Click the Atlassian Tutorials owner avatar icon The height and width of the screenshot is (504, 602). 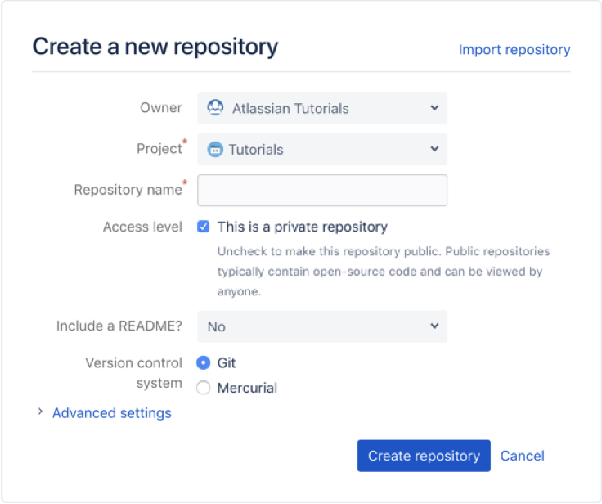click(x=215, y=108)
